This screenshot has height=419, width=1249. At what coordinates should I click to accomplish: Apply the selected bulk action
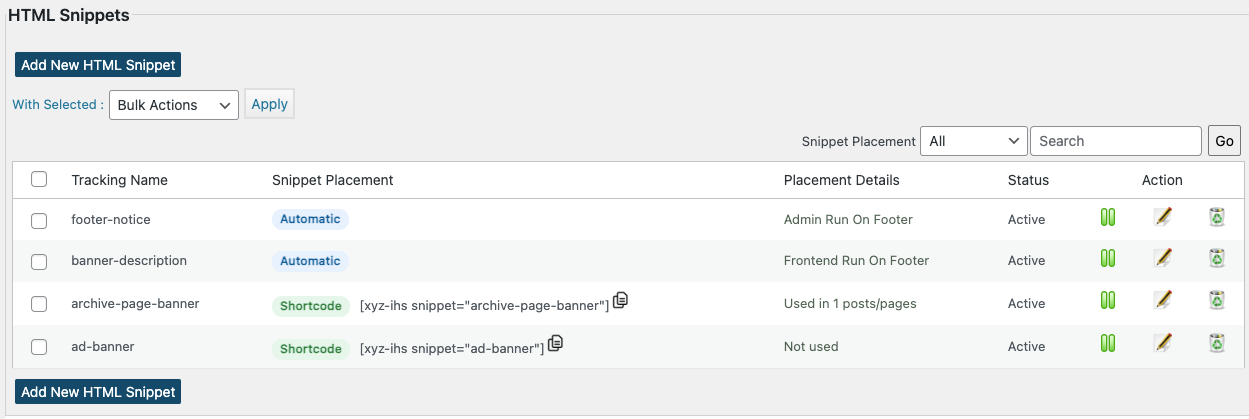[x=269, y=104]
